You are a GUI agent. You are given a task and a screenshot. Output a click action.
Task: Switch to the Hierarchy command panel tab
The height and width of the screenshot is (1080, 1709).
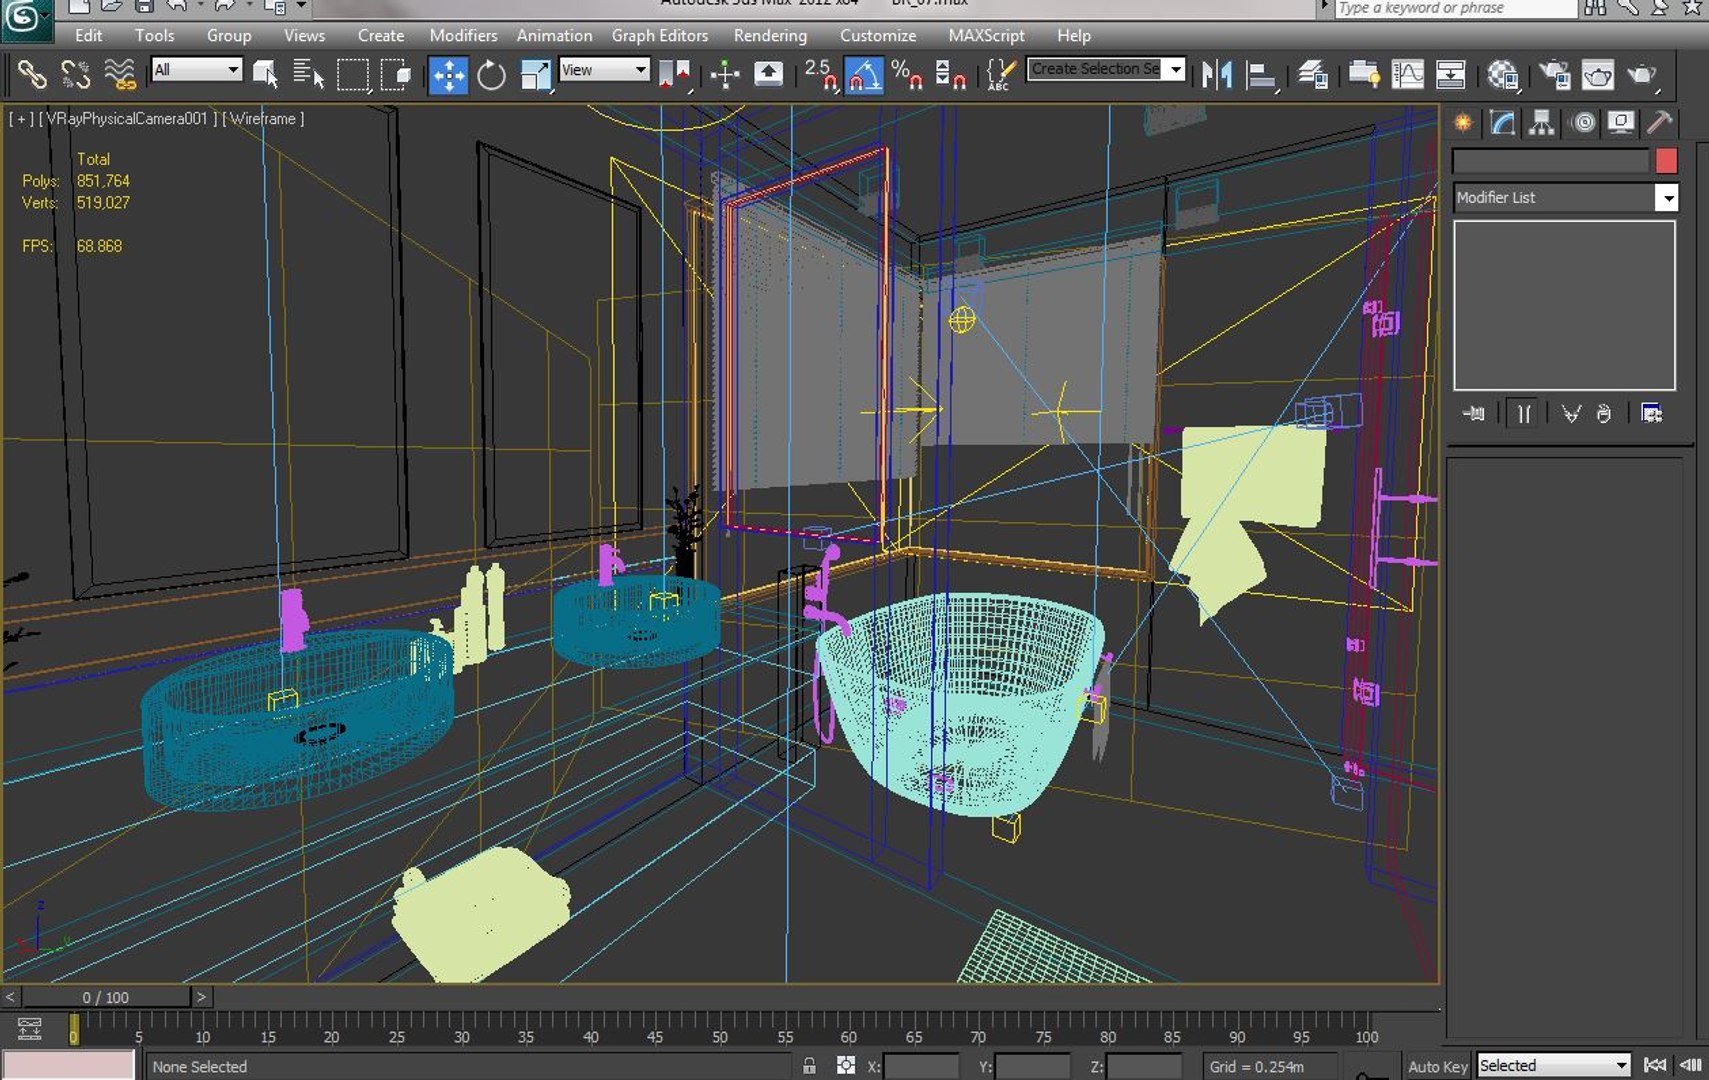1541,122
